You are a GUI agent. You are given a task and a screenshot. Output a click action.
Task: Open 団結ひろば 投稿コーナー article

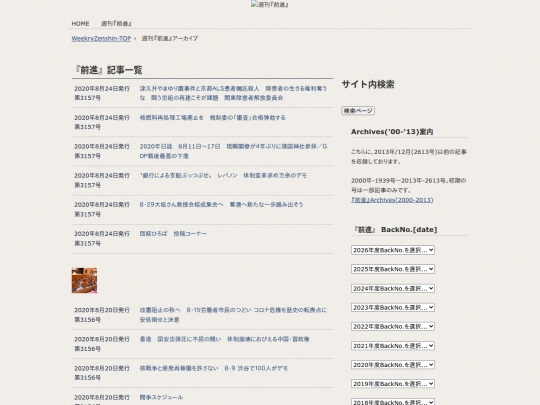(173, 233)
